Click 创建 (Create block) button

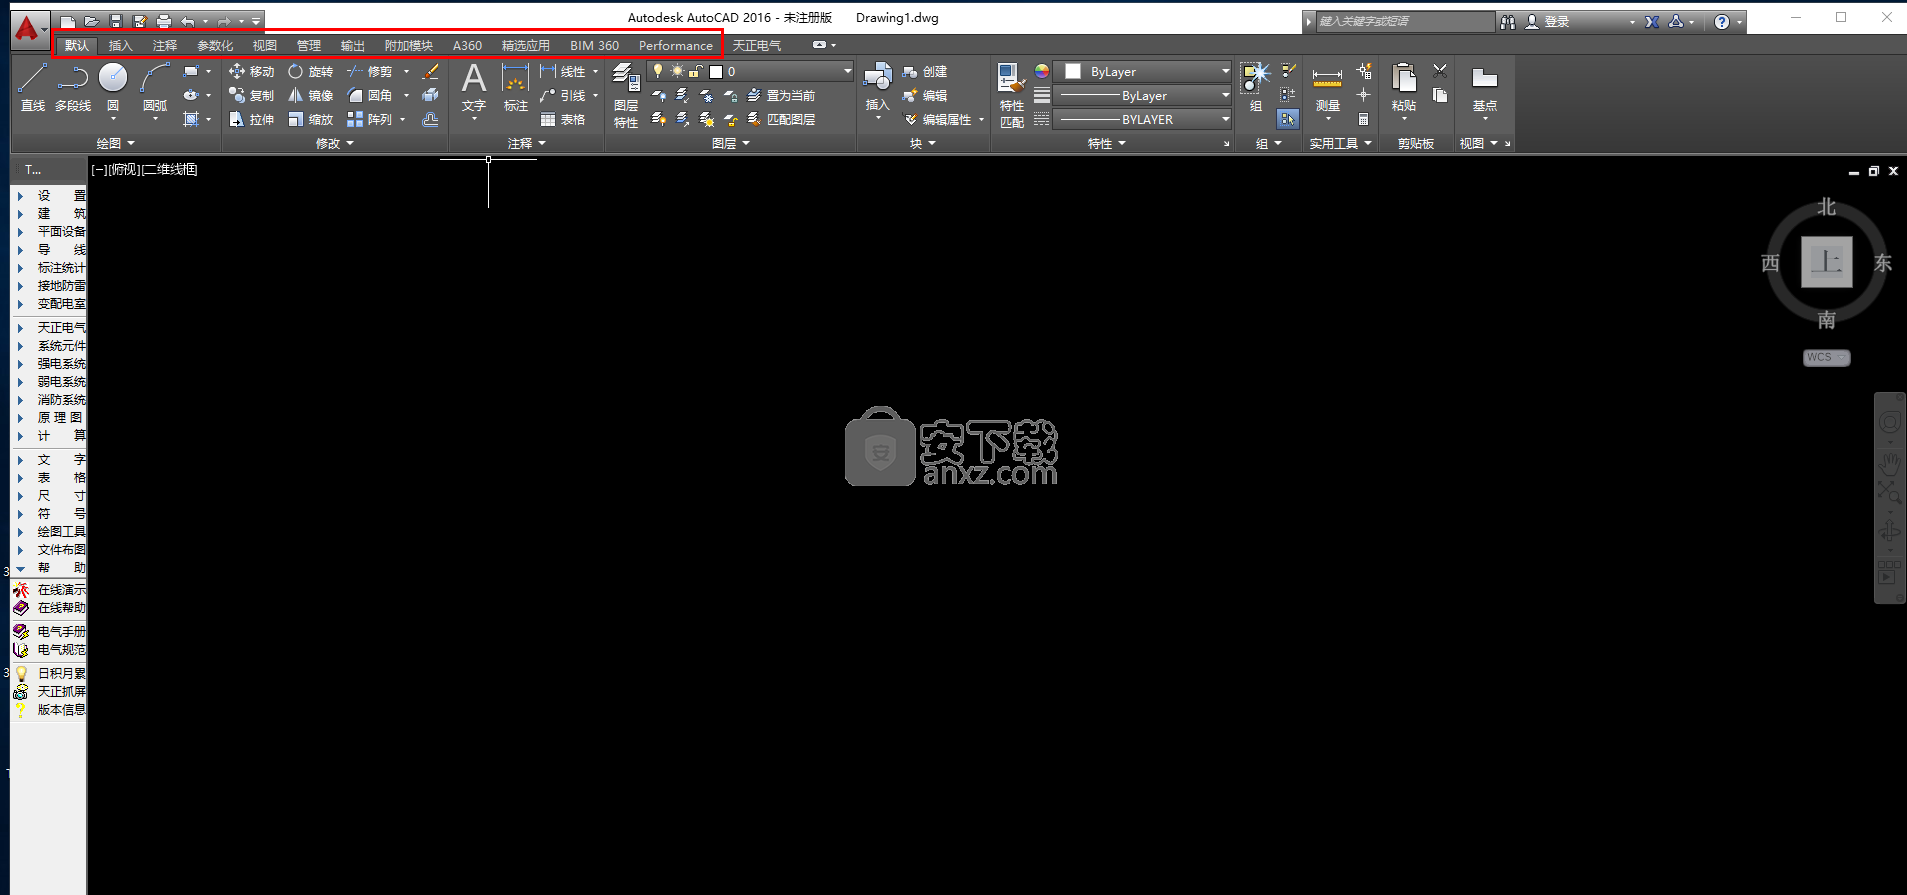click(925, 72)
